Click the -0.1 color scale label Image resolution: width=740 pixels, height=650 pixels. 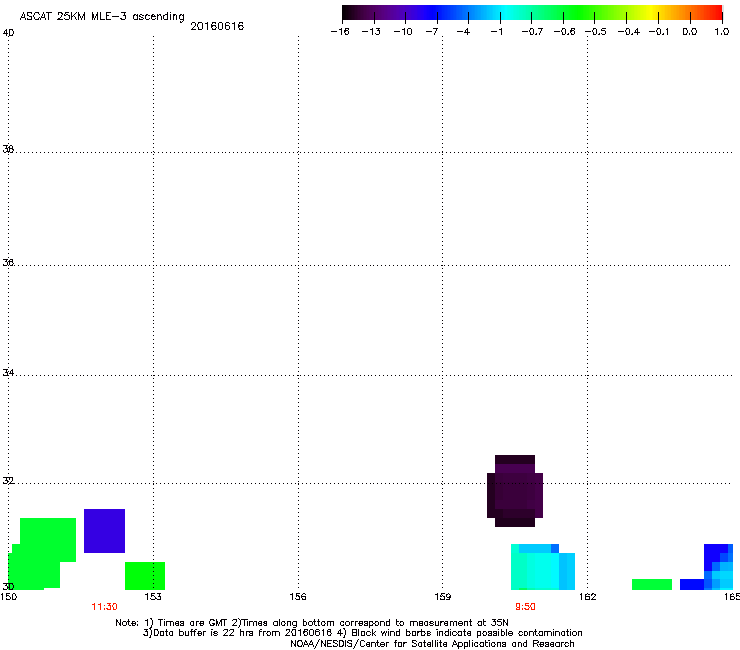tap(659, 32)
